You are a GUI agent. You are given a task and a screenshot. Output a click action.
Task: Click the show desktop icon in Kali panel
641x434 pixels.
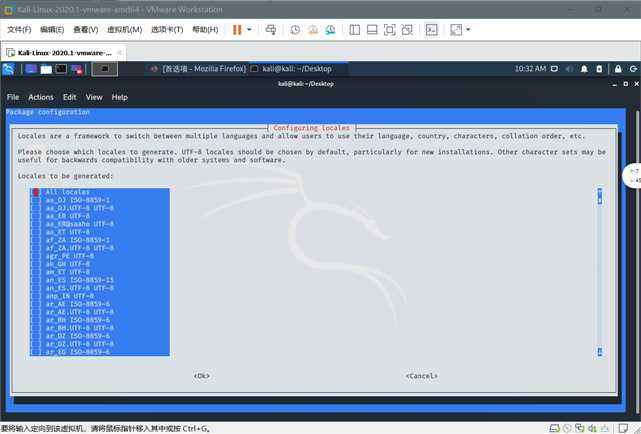tap(31, 69)
